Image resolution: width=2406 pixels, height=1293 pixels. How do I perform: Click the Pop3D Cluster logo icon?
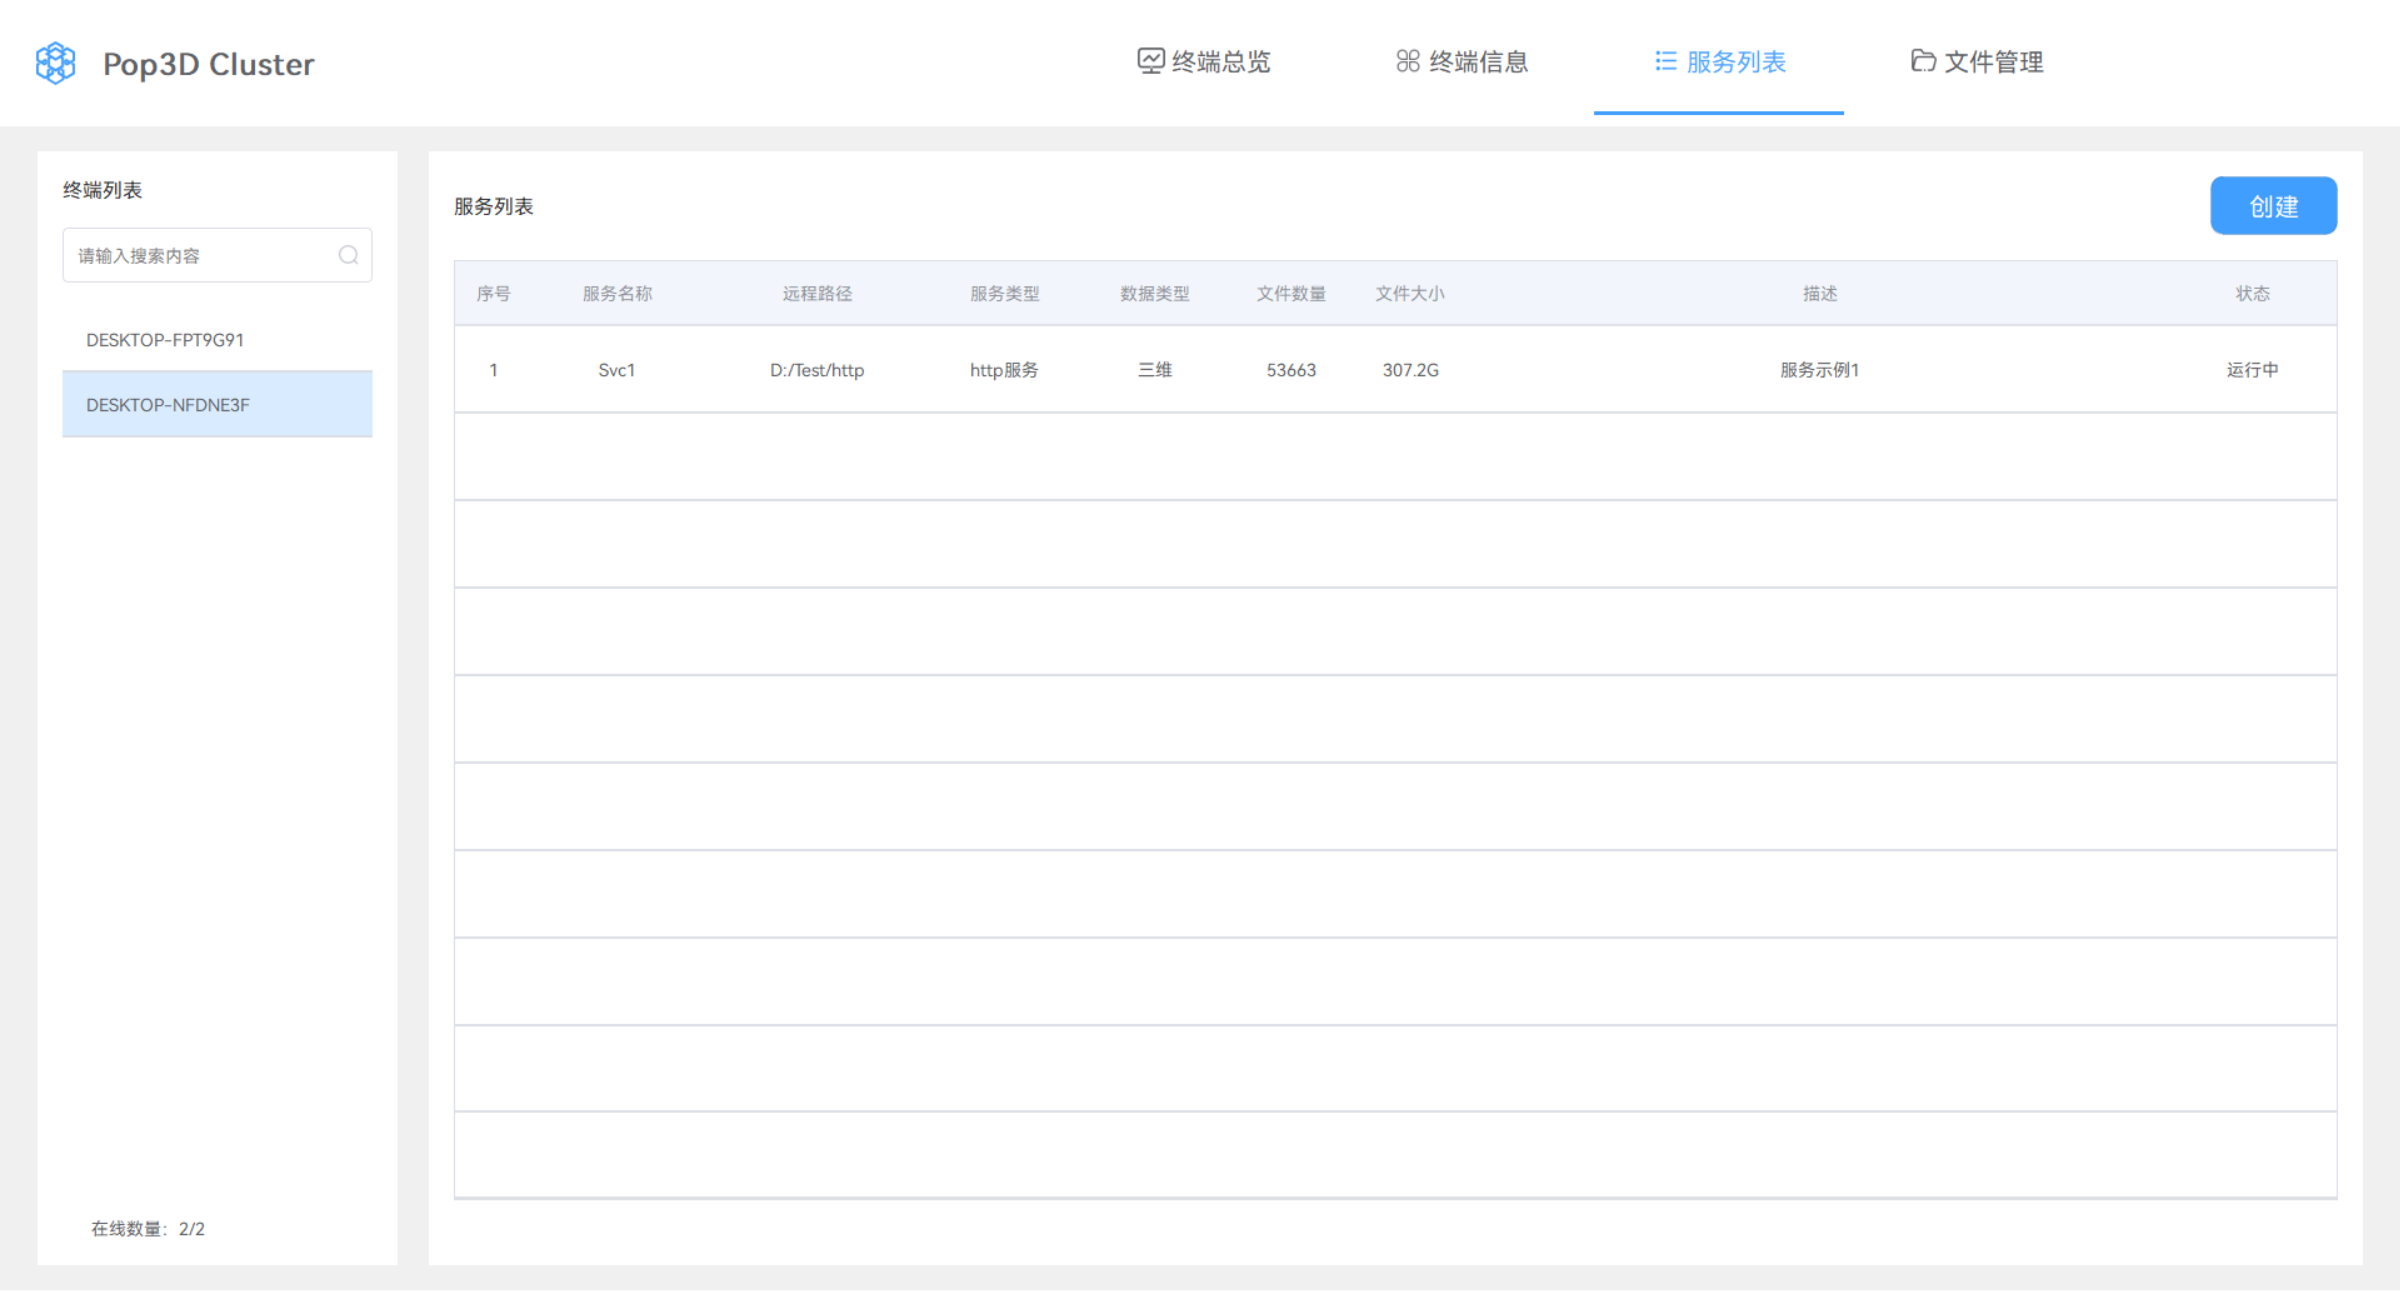point(55,63)
